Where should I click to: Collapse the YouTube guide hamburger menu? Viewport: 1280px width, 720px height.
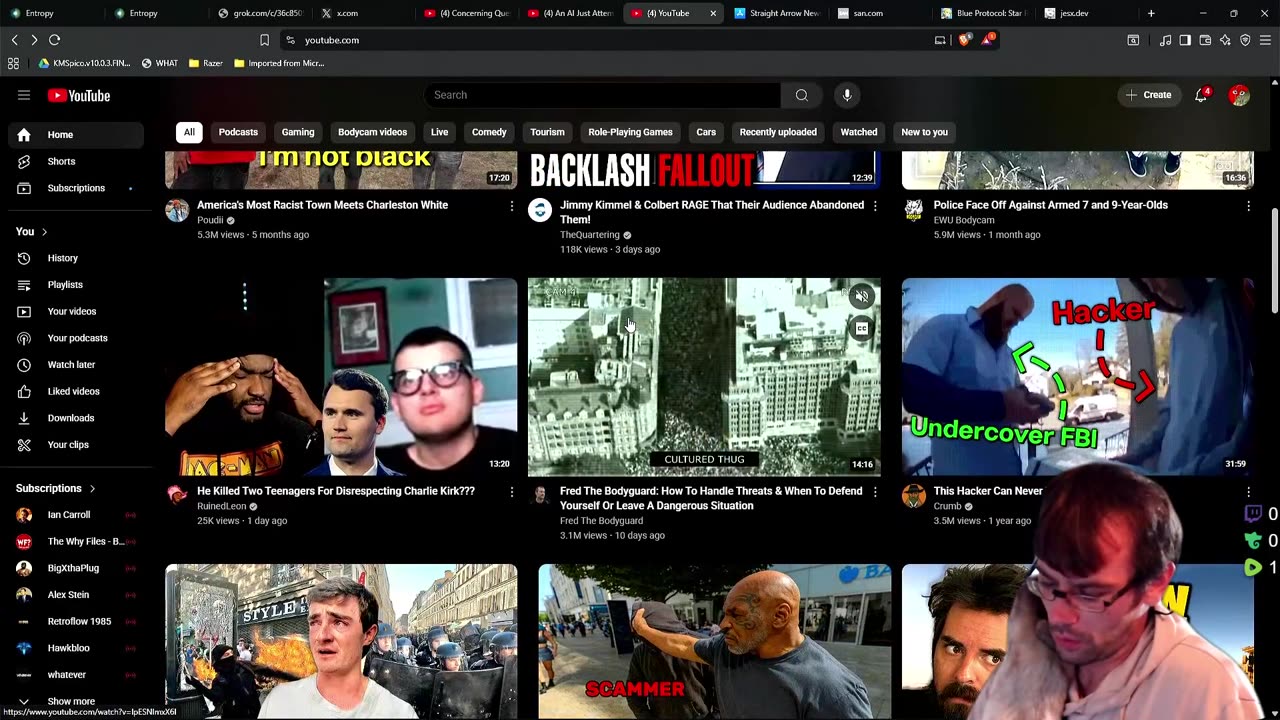pos(24,95)
